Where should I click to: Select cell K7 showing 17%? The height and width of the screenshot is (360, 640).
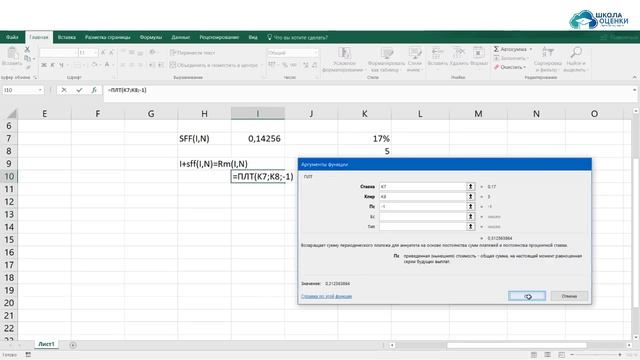(x=364, y=138)
